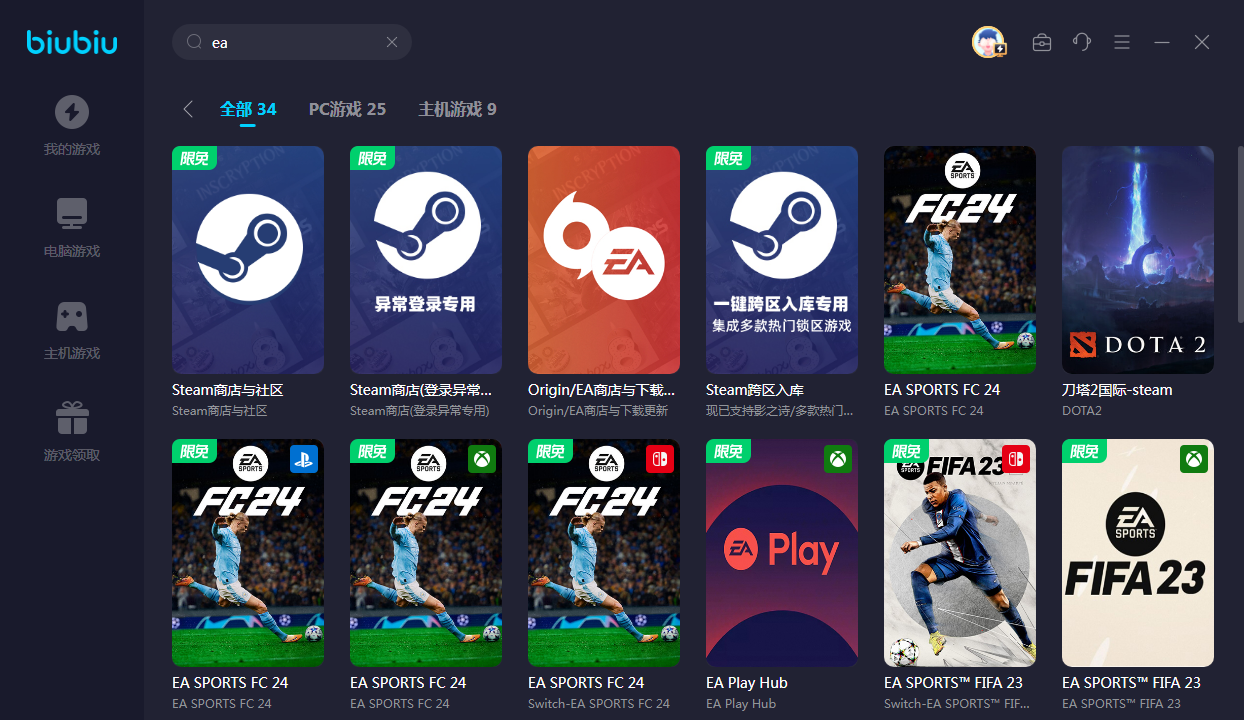Open the DOTA 2 game cover
1244x720 pixels.
click(1138, 260)
